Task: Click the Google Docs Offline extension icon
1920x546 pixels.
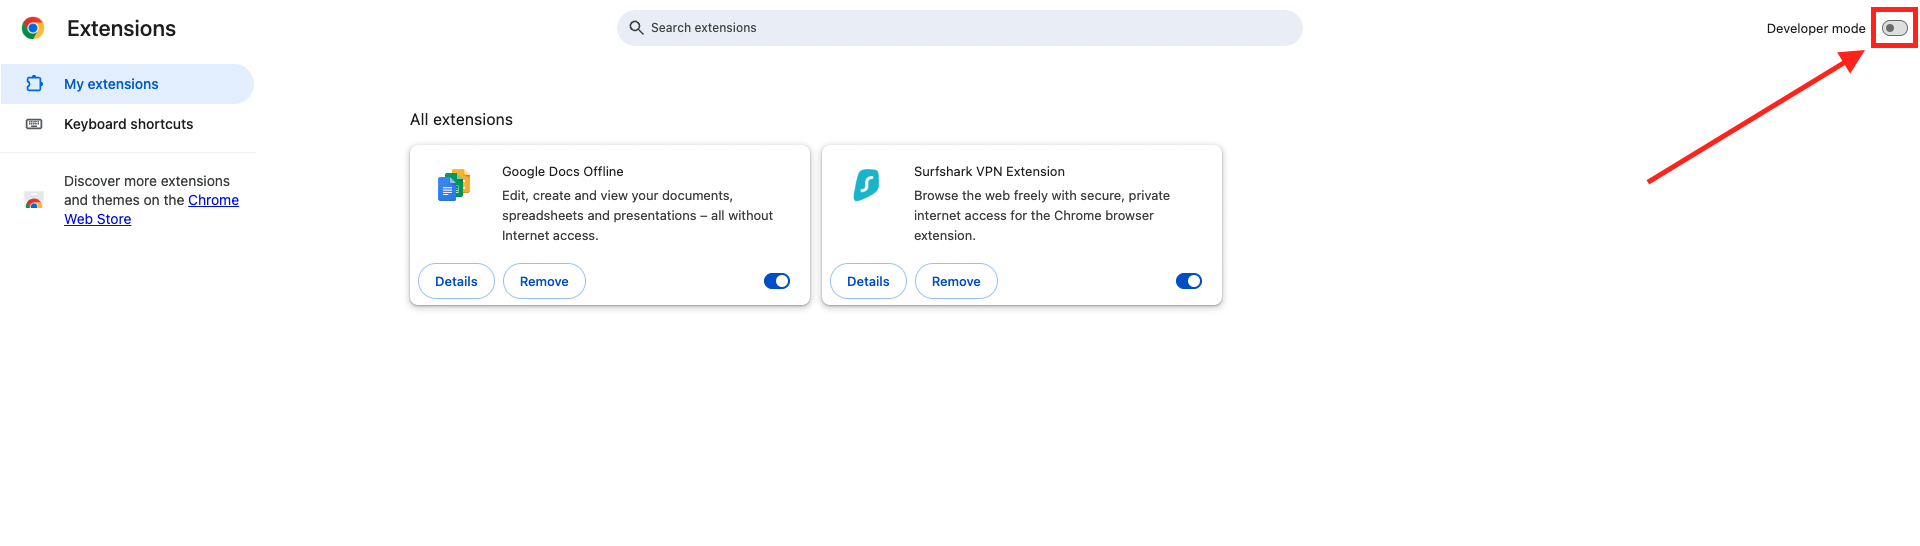Action: [454, 186]
